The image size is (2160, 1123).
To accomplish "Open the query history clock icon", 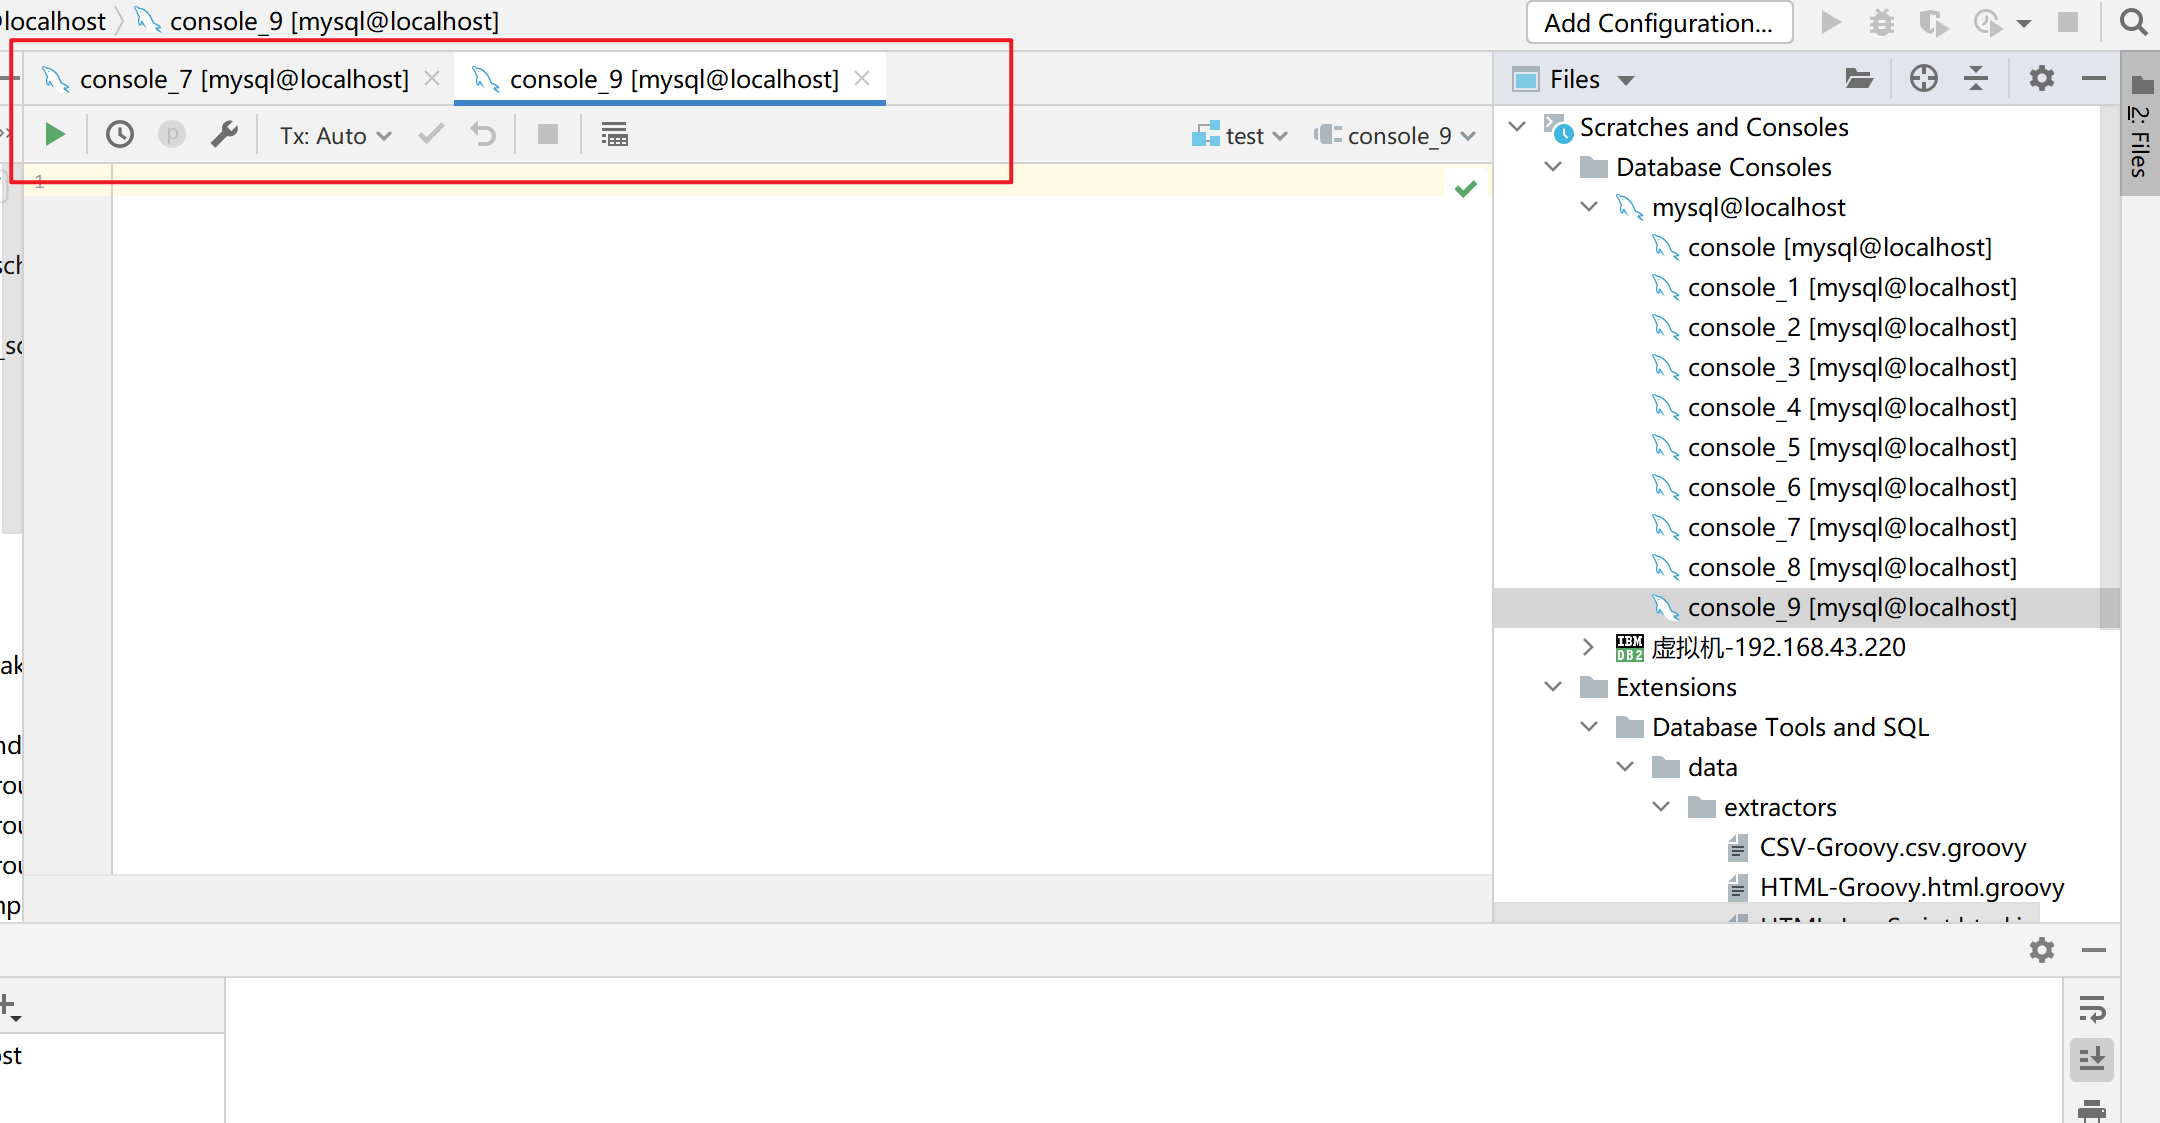I will 120,134.
